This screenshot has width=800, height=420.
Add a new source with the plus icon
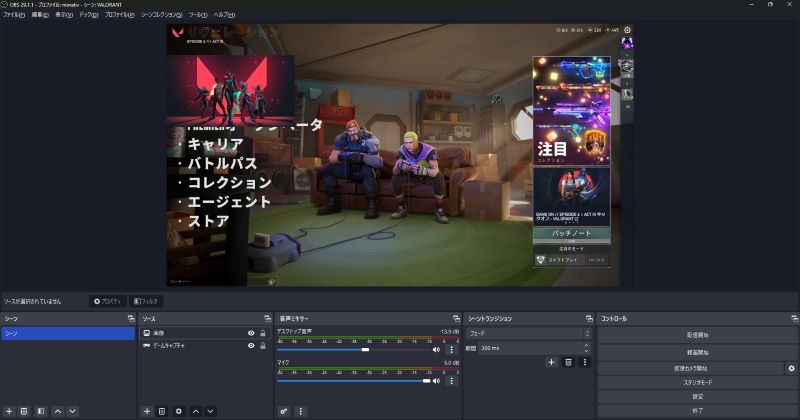[x=147, y=411]
